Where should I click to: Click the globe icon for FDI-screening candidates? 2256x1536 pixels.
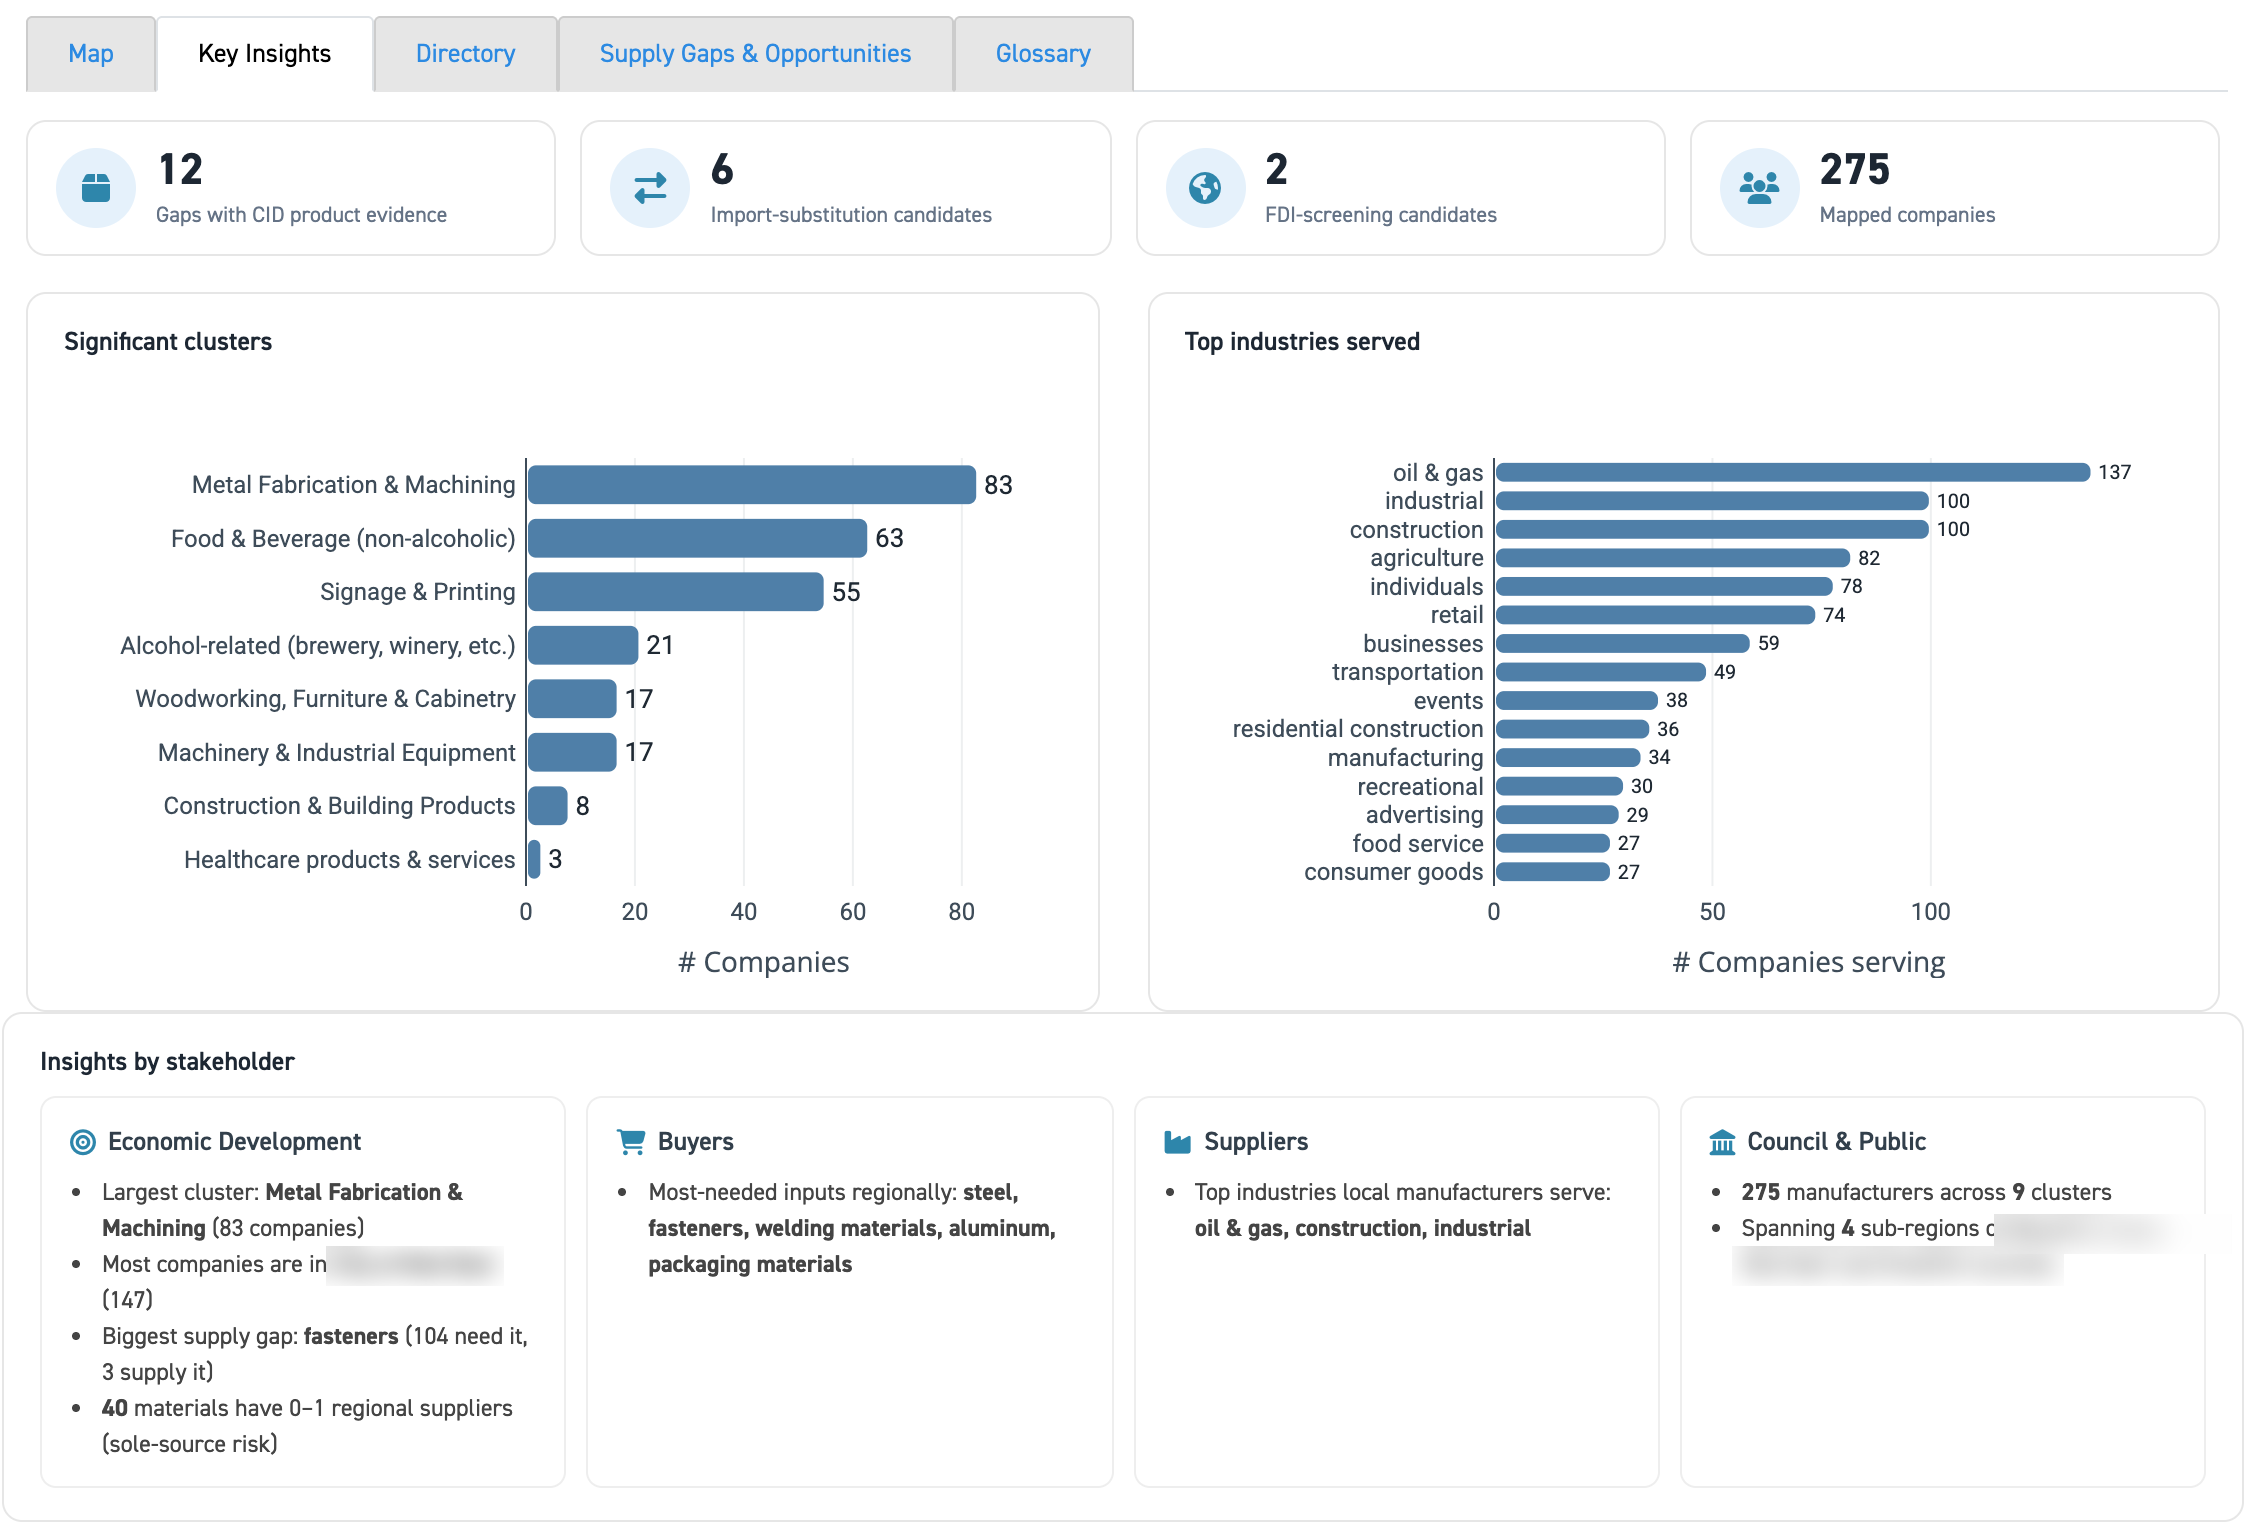pos(1205,188)
